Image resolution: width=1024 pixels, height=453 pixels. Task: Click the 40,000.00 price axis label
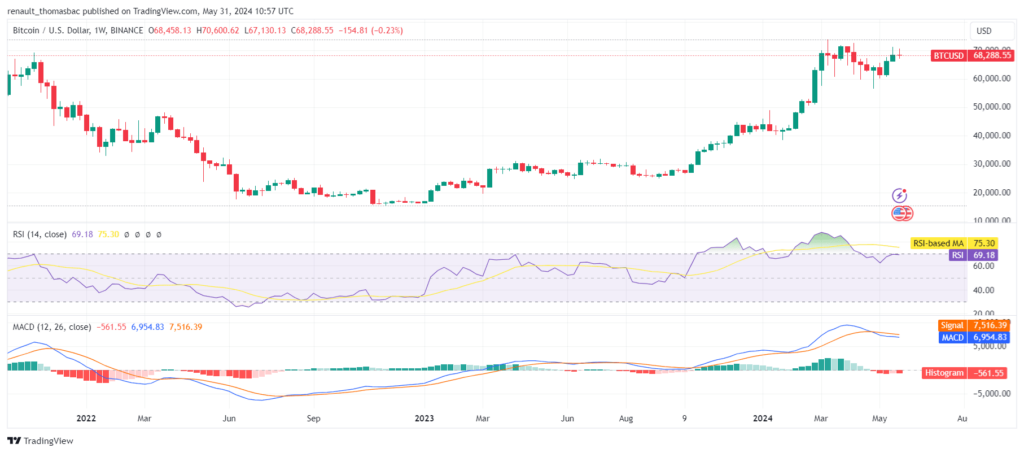[992, 136]
